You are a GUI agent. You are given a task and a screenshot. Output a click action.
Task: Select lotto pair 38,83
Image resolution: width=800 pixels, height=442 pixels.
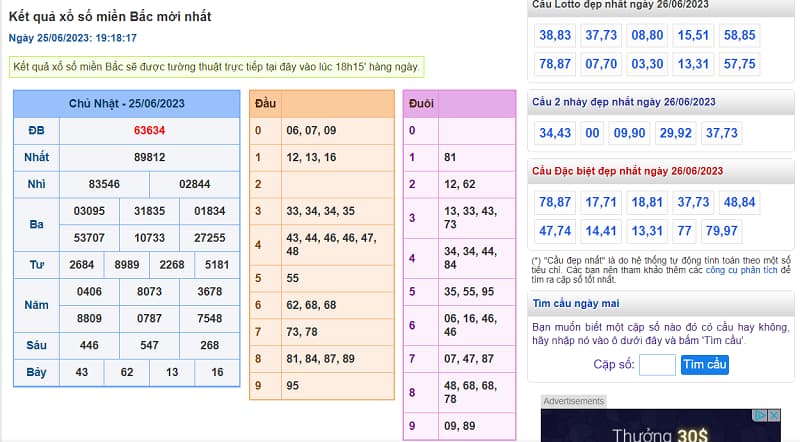(x=555, y=35)
